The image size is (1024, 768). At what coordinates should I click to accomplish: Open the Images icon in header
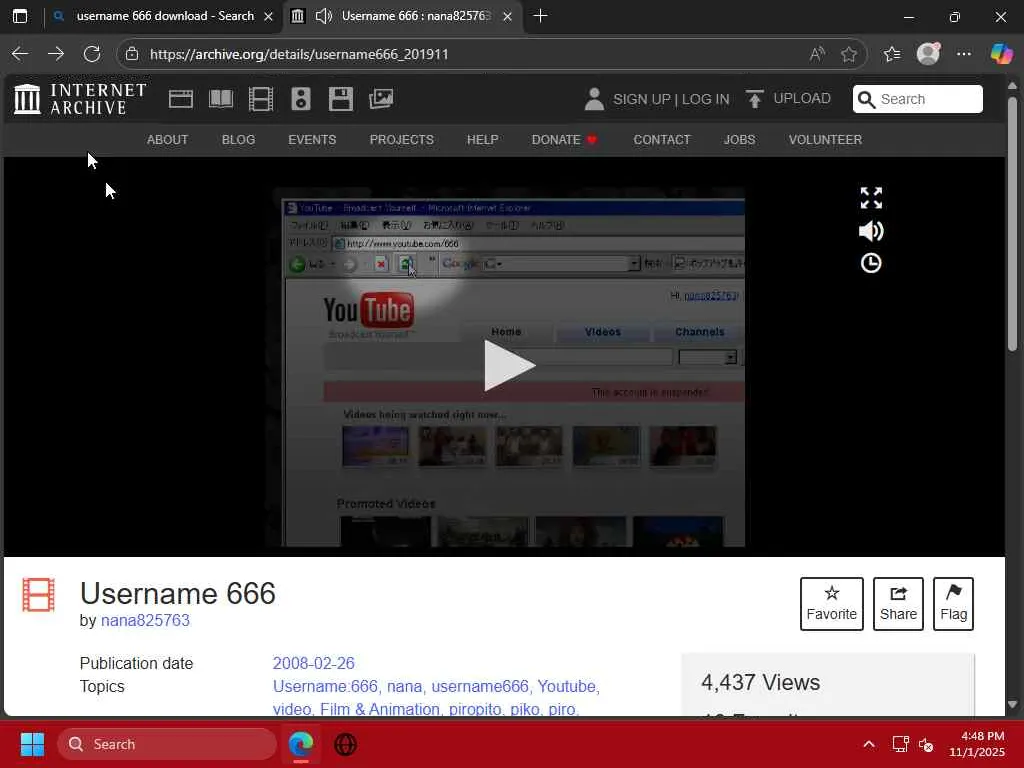point(381,99)
